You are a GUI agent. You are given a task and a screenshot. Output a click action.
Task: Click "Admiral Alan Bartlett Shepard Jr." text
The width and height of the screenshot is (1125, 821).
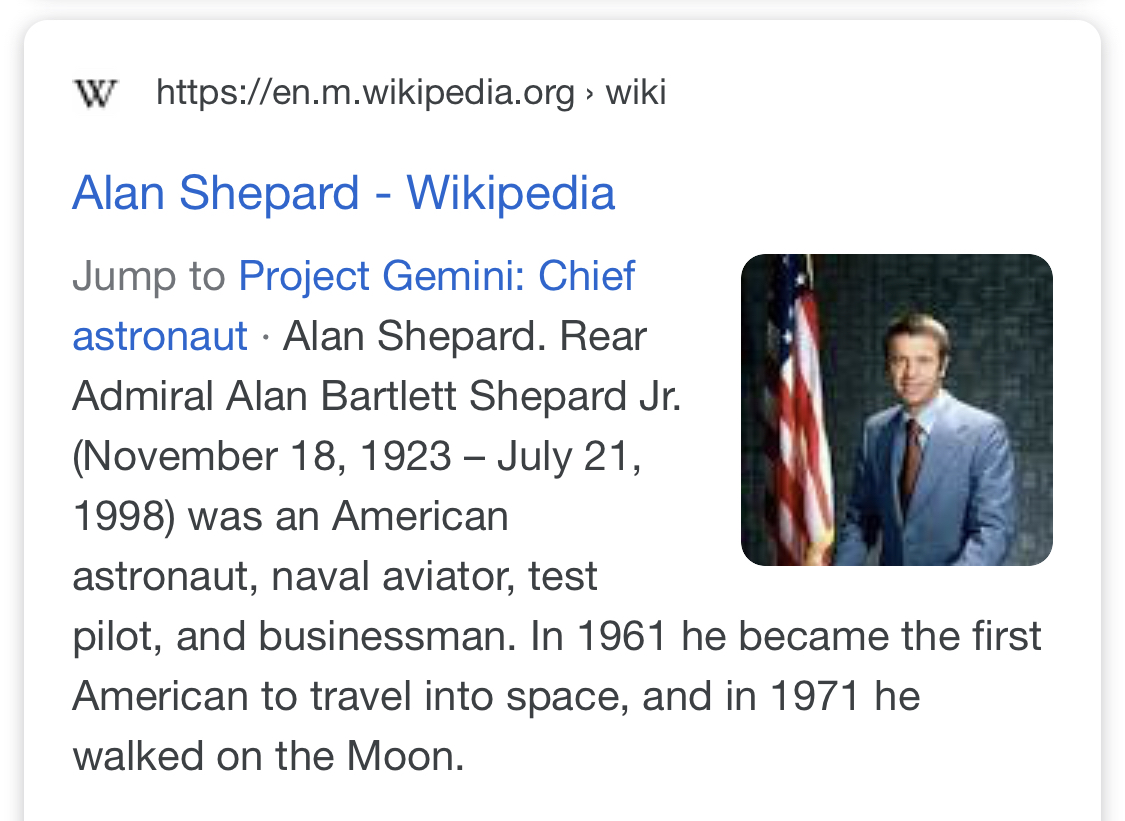tap(377, 396)
